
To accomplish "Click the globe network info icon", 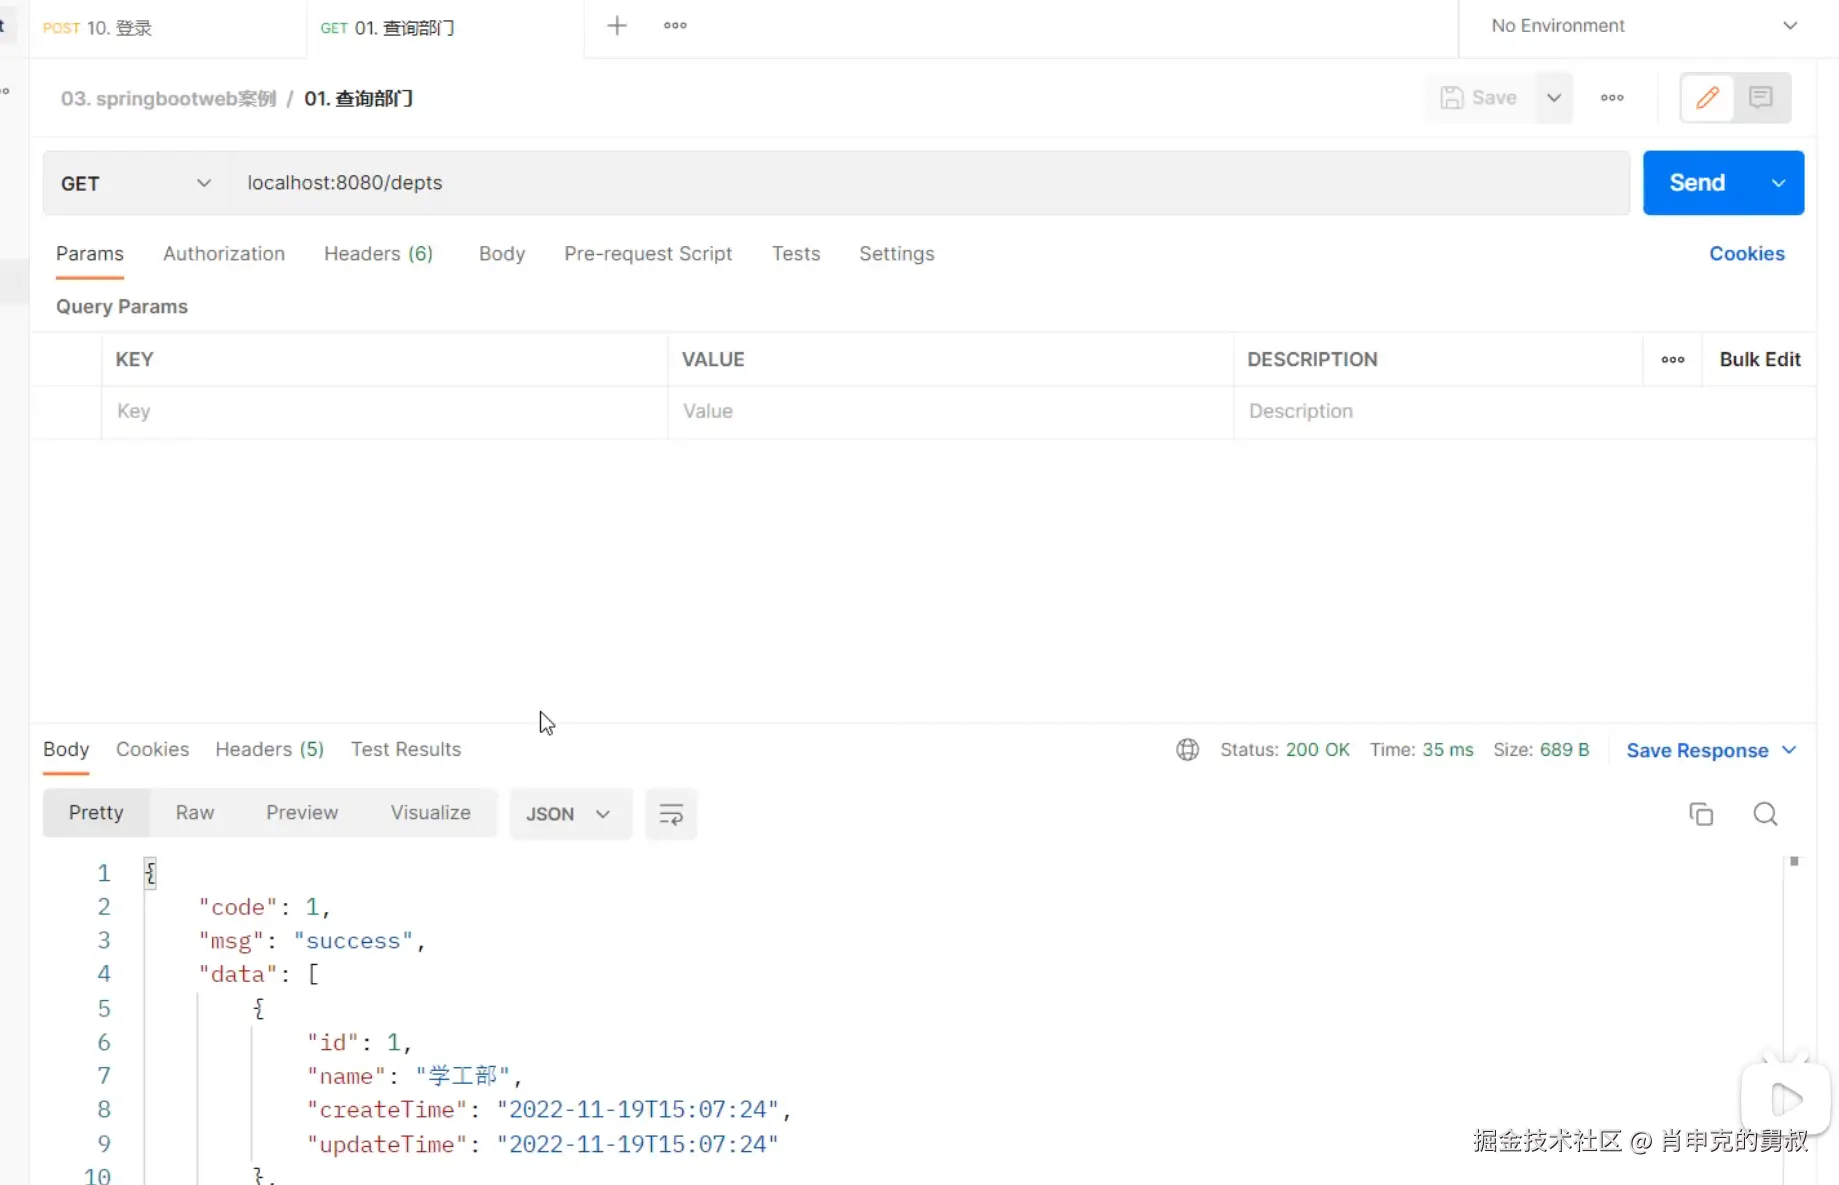I will tap(1187, 750).
